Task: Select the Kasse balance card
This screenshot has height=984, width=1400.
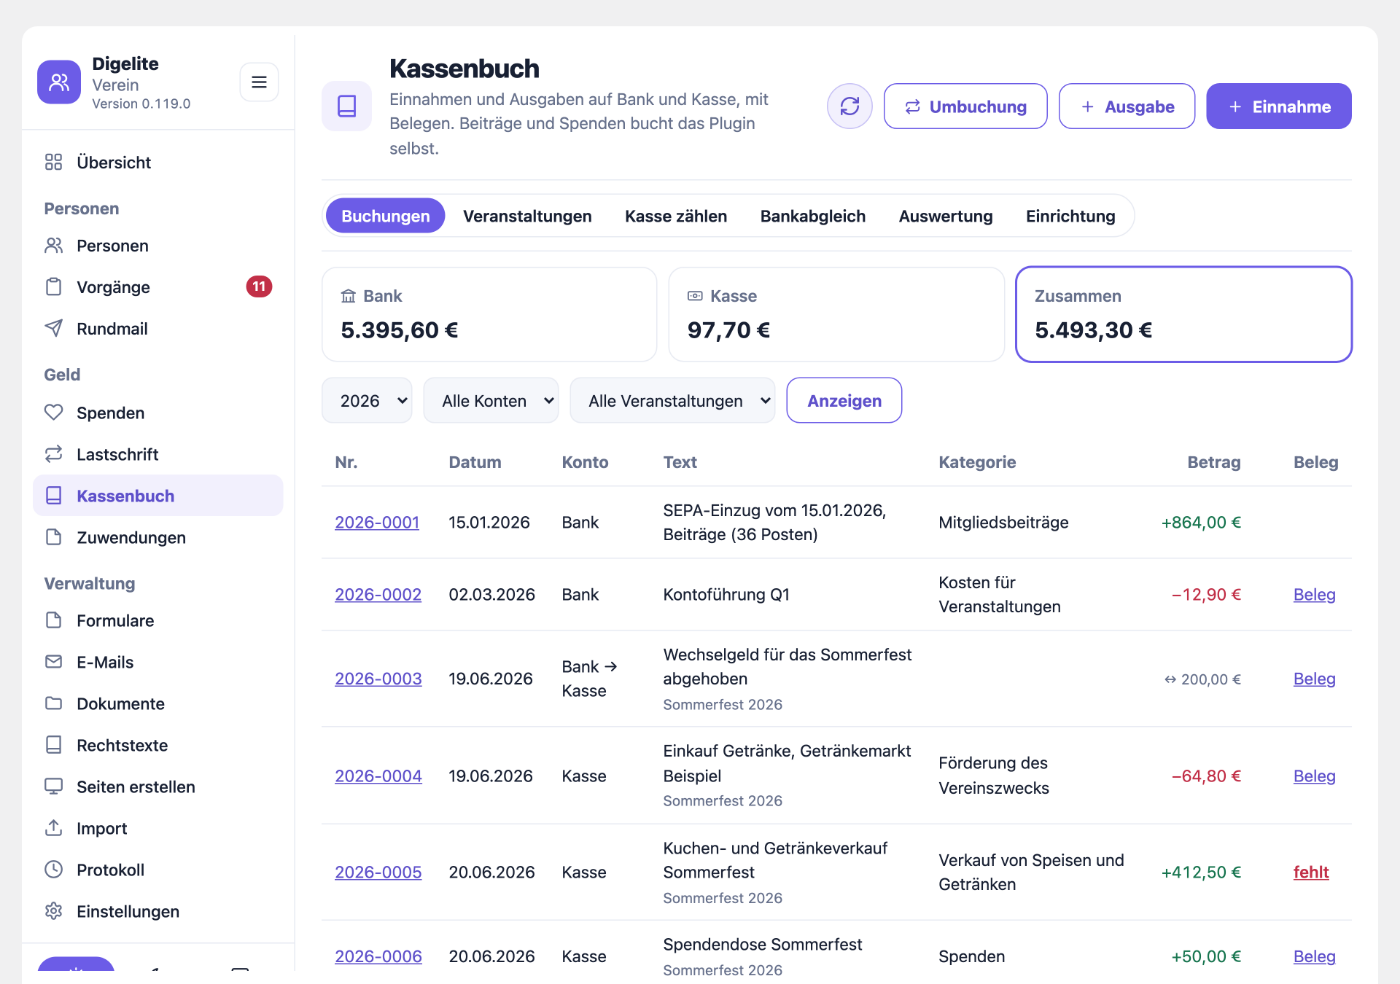Action: [x=836, y=314]
